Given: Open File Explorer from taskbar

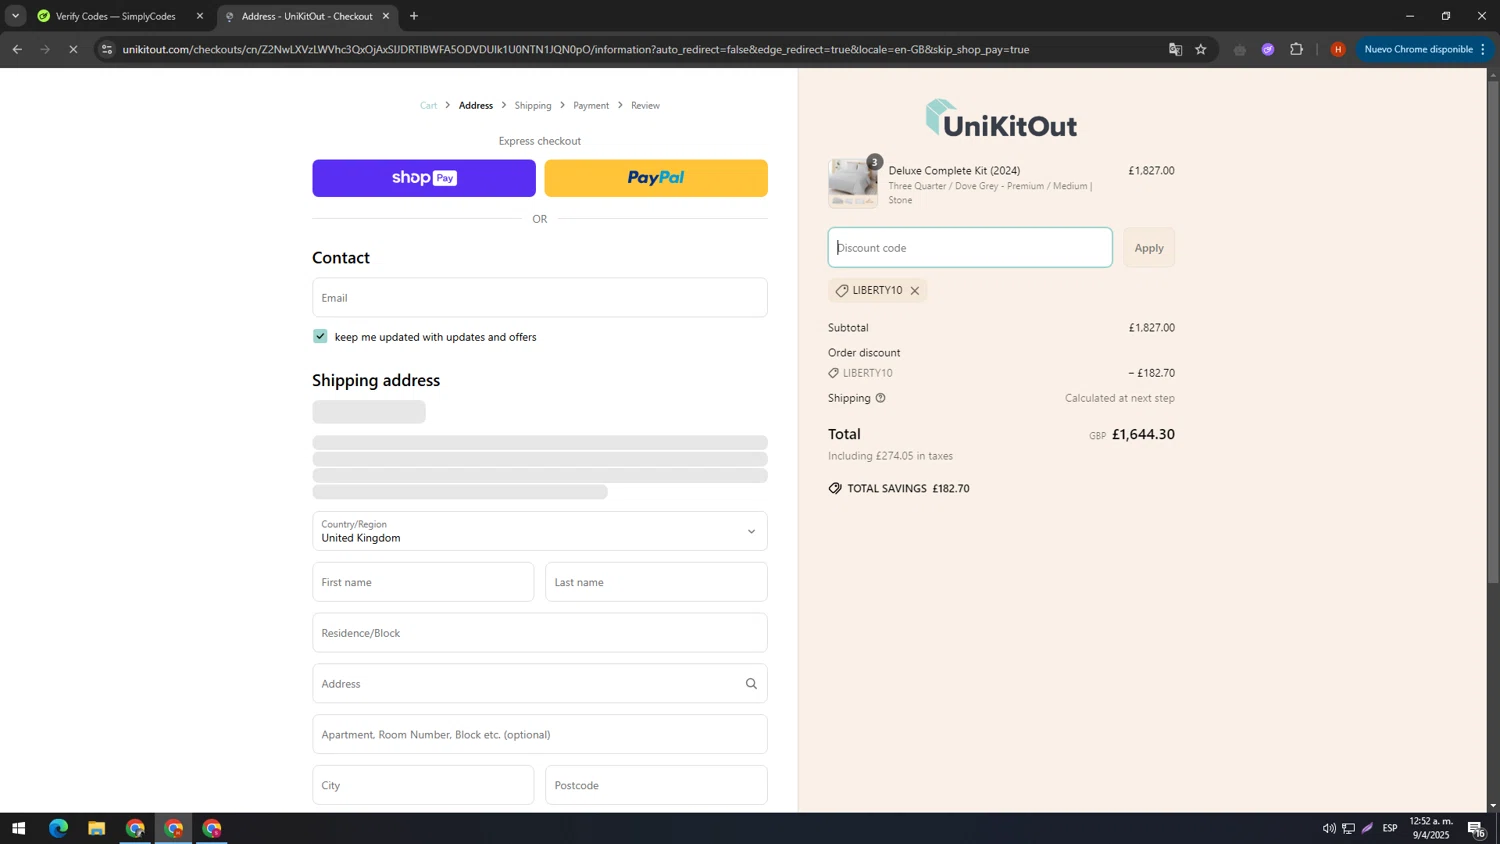Looking at the screenshot, I should pos(96,828).
